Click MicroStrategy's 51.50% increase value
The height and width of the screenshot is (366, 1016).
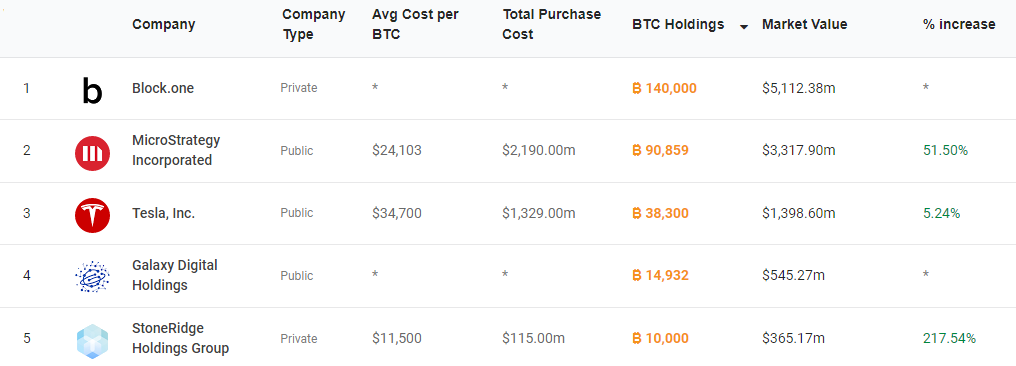tap(945, 150)
